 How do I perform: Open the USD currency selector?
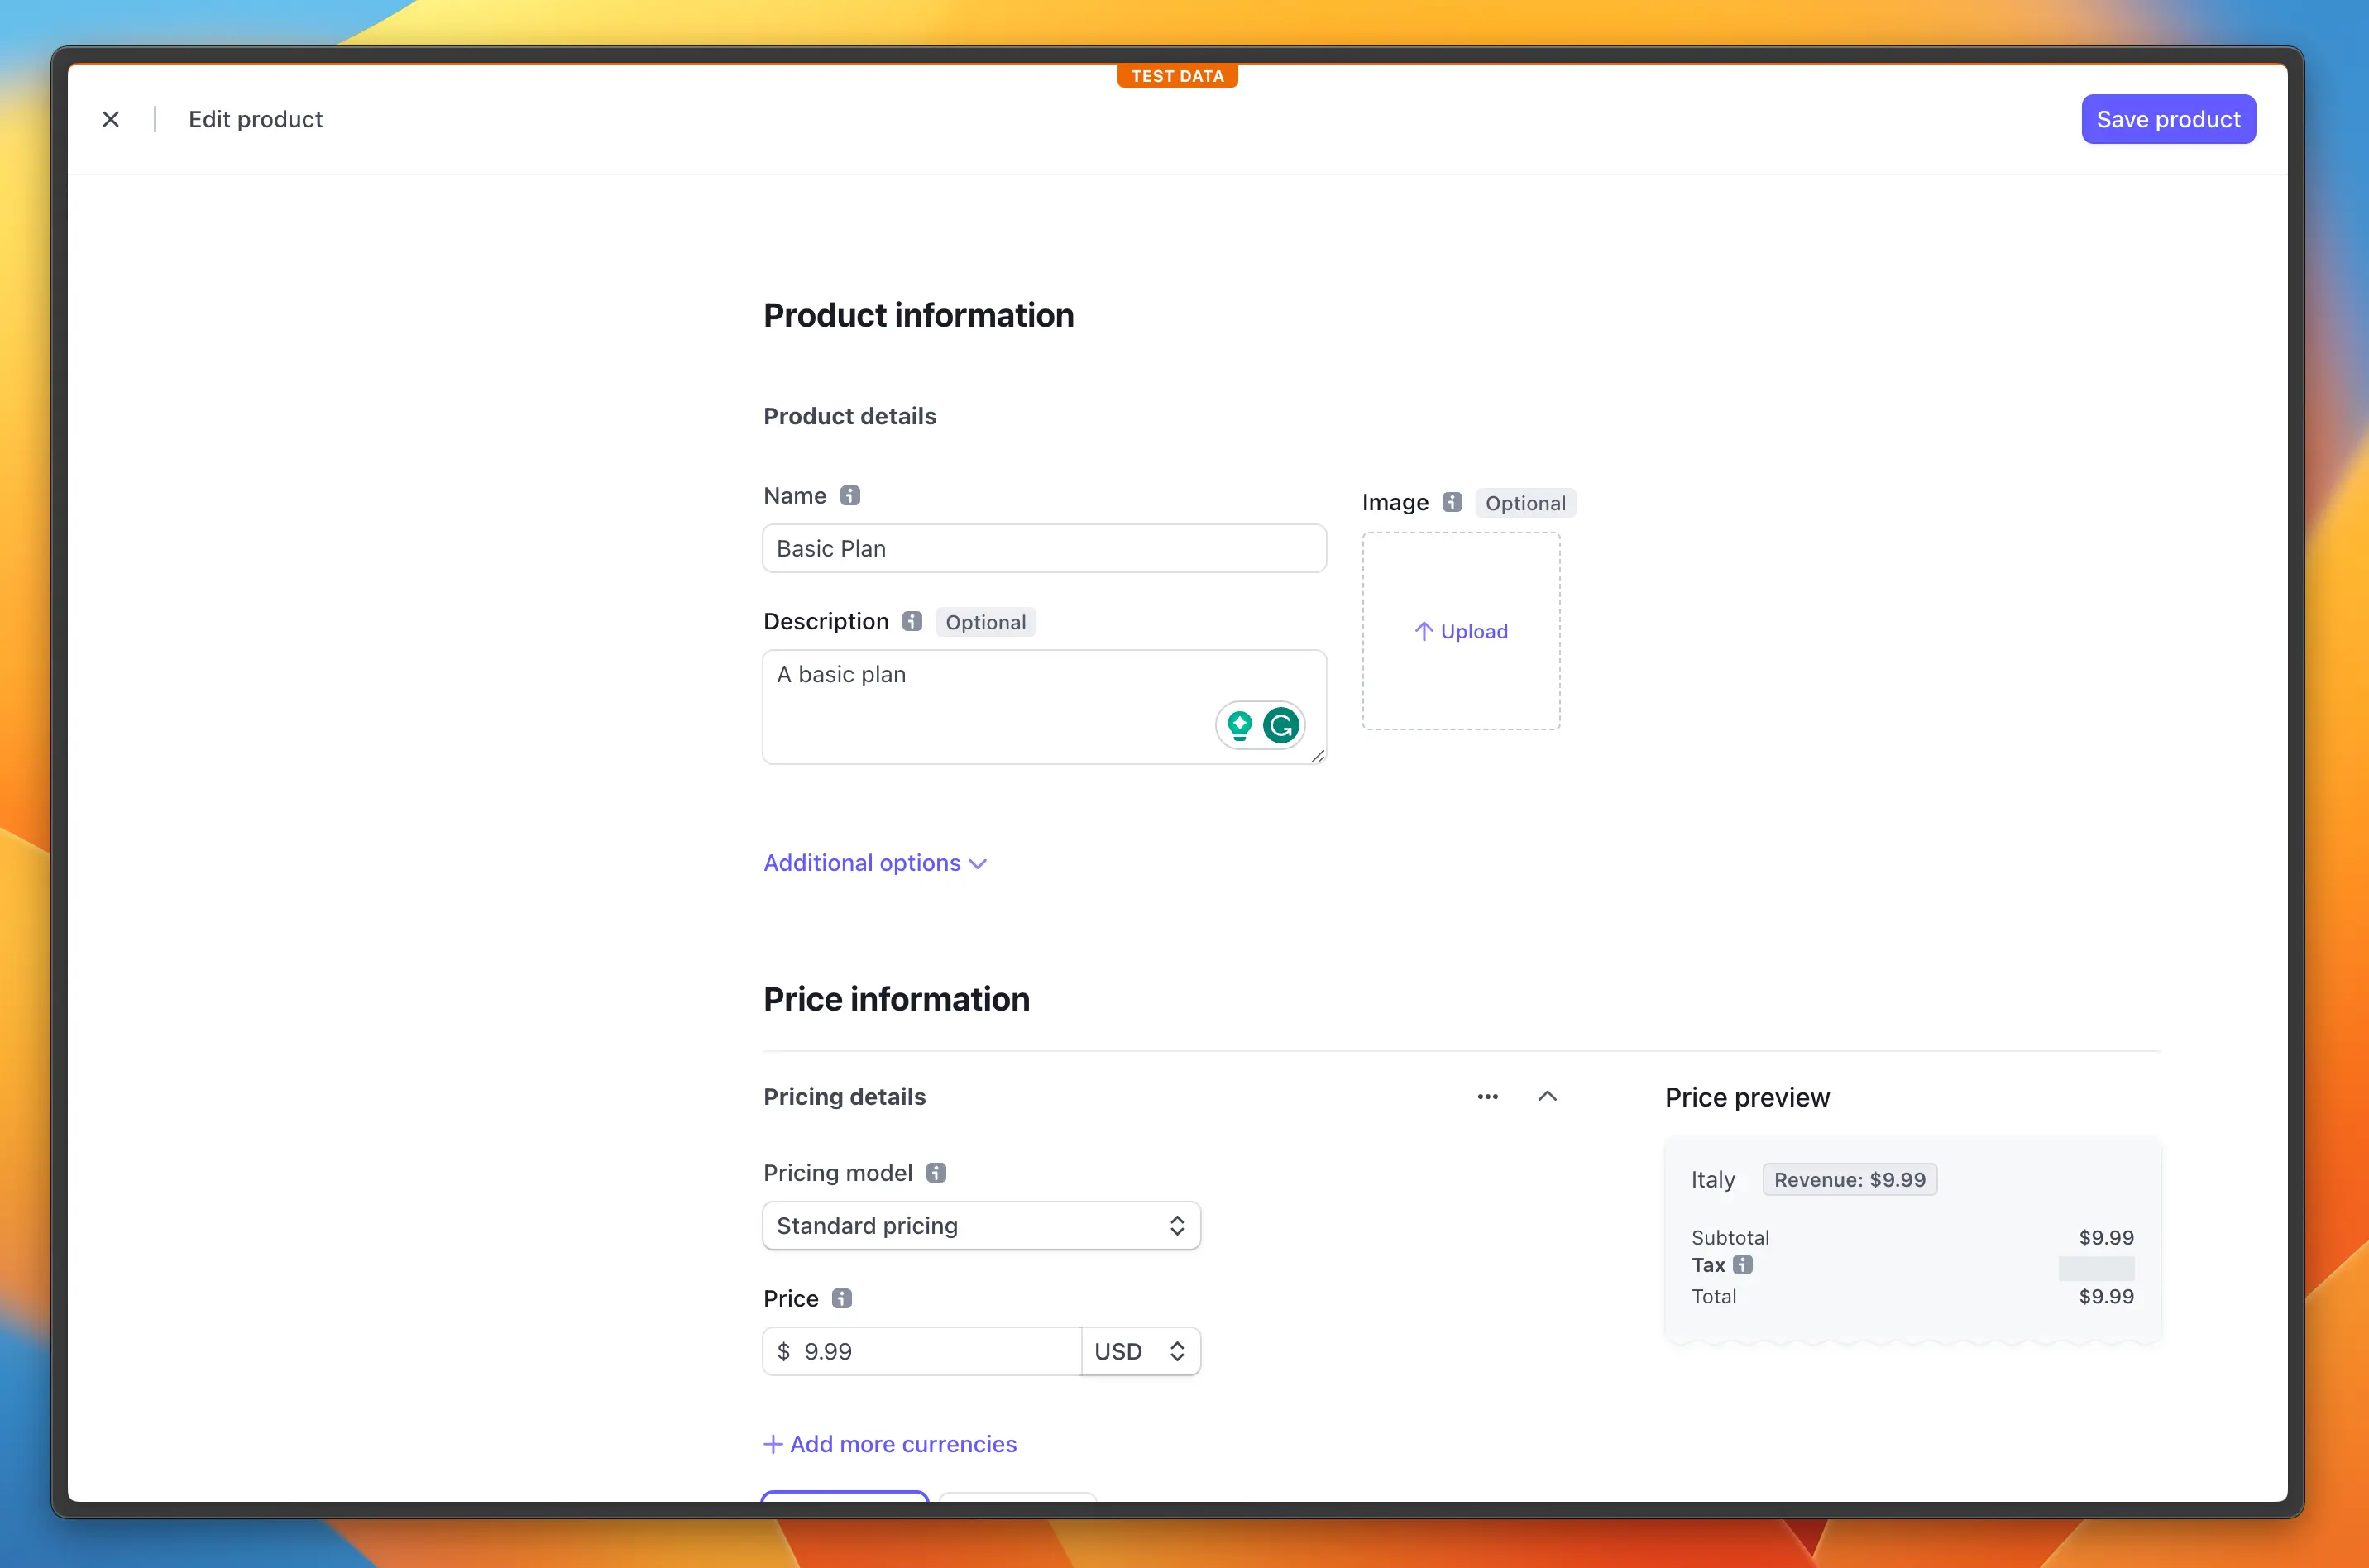click(1140, 1352)
